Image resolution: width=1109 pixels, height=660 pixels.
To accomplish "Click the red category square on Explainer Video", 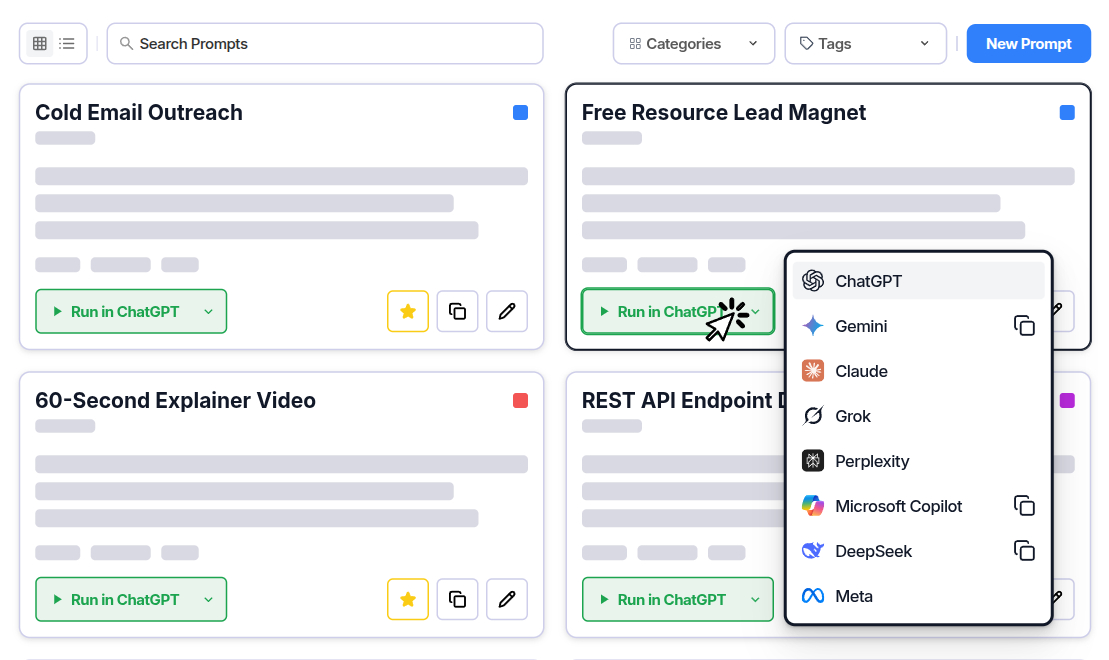I will [x=520, y=400].
